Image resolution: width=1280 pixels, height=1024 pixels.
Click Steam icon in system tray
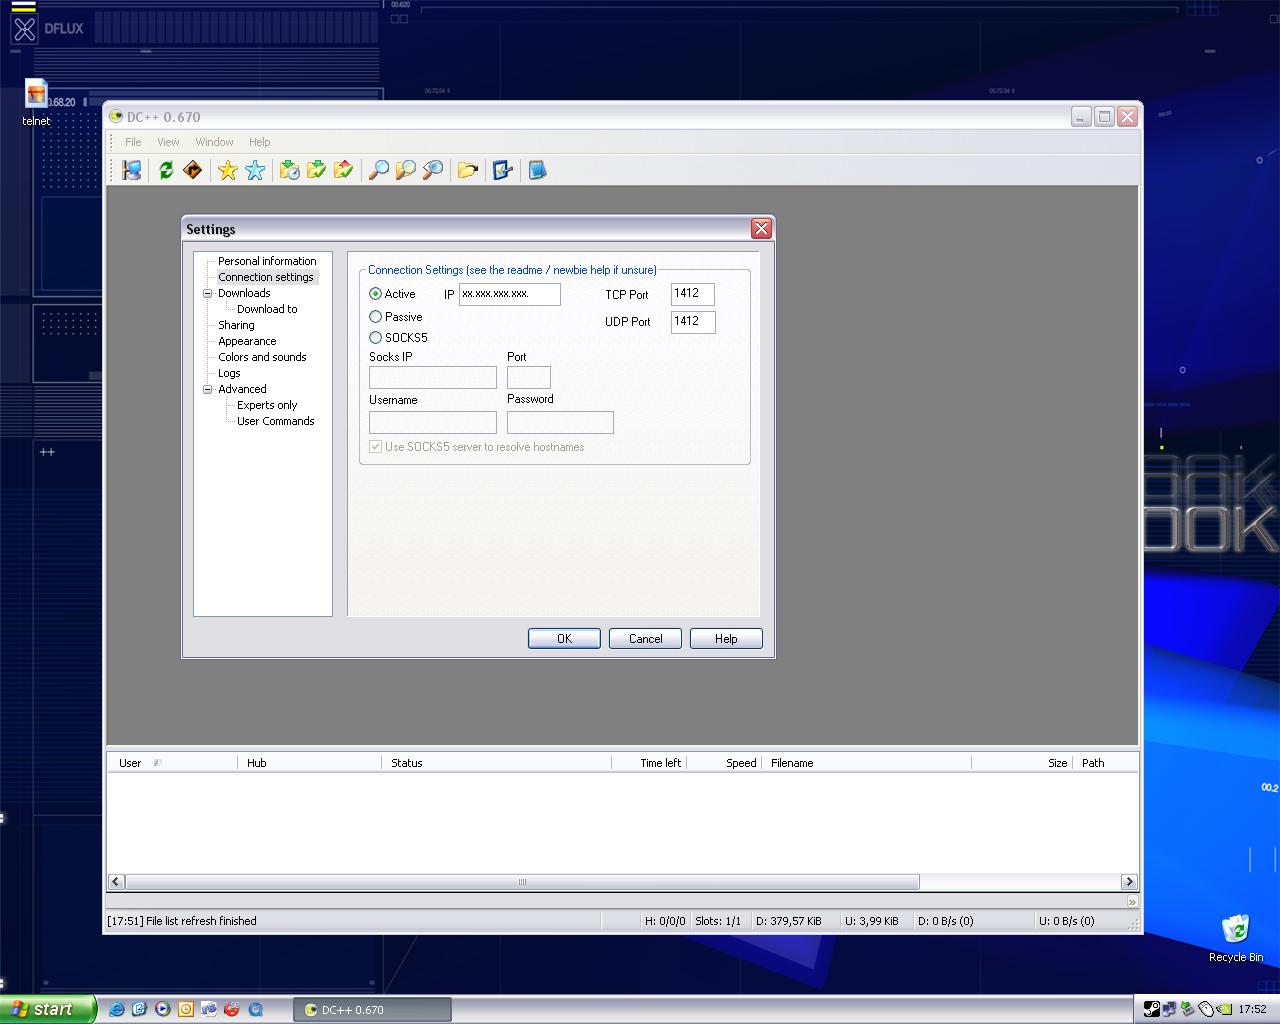pyautogui.click(x=1152, y=1009)
